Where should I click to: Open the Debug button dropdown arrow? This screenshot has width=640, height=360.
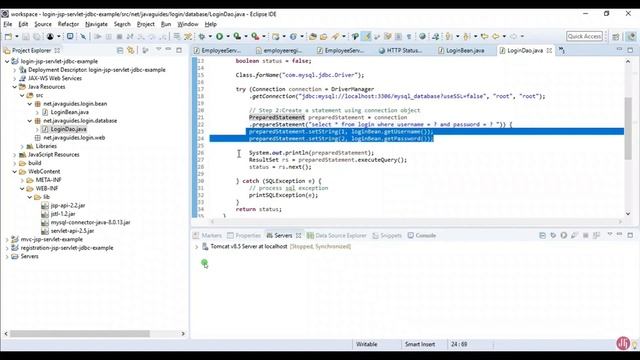pyautogui.click(x=210, y=36)
